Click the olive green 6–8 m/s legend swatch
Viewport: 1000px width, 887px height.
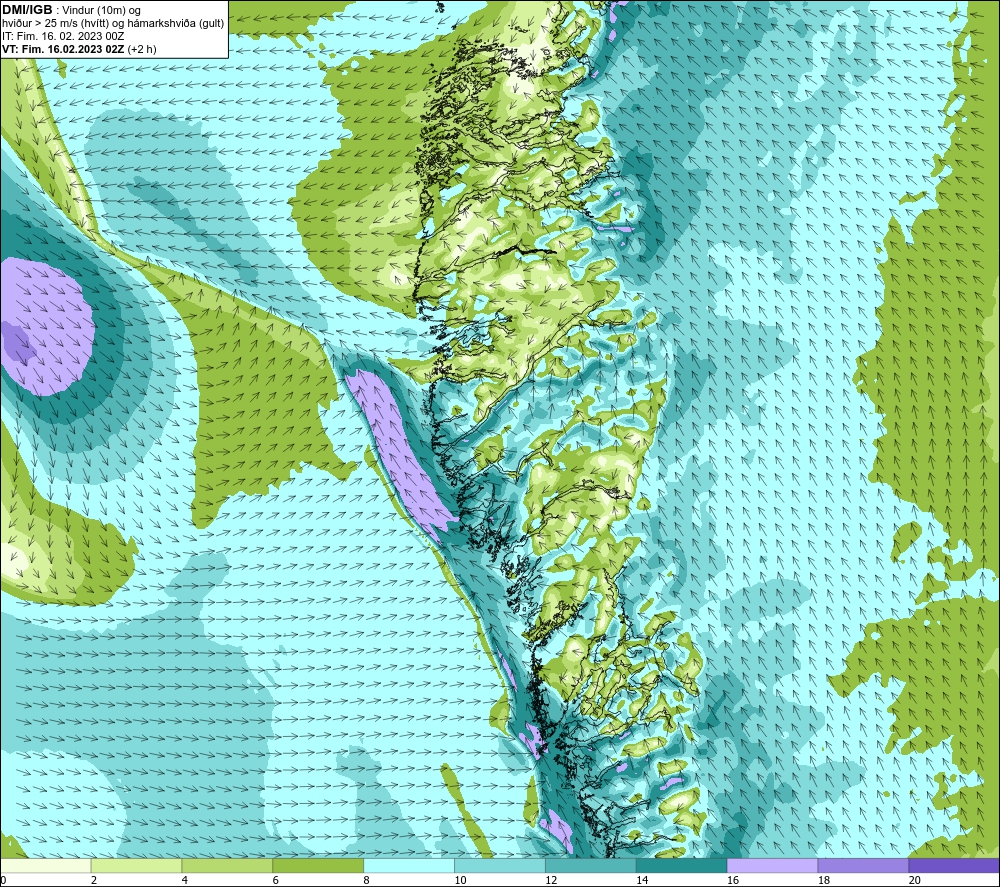click(318, 865)
